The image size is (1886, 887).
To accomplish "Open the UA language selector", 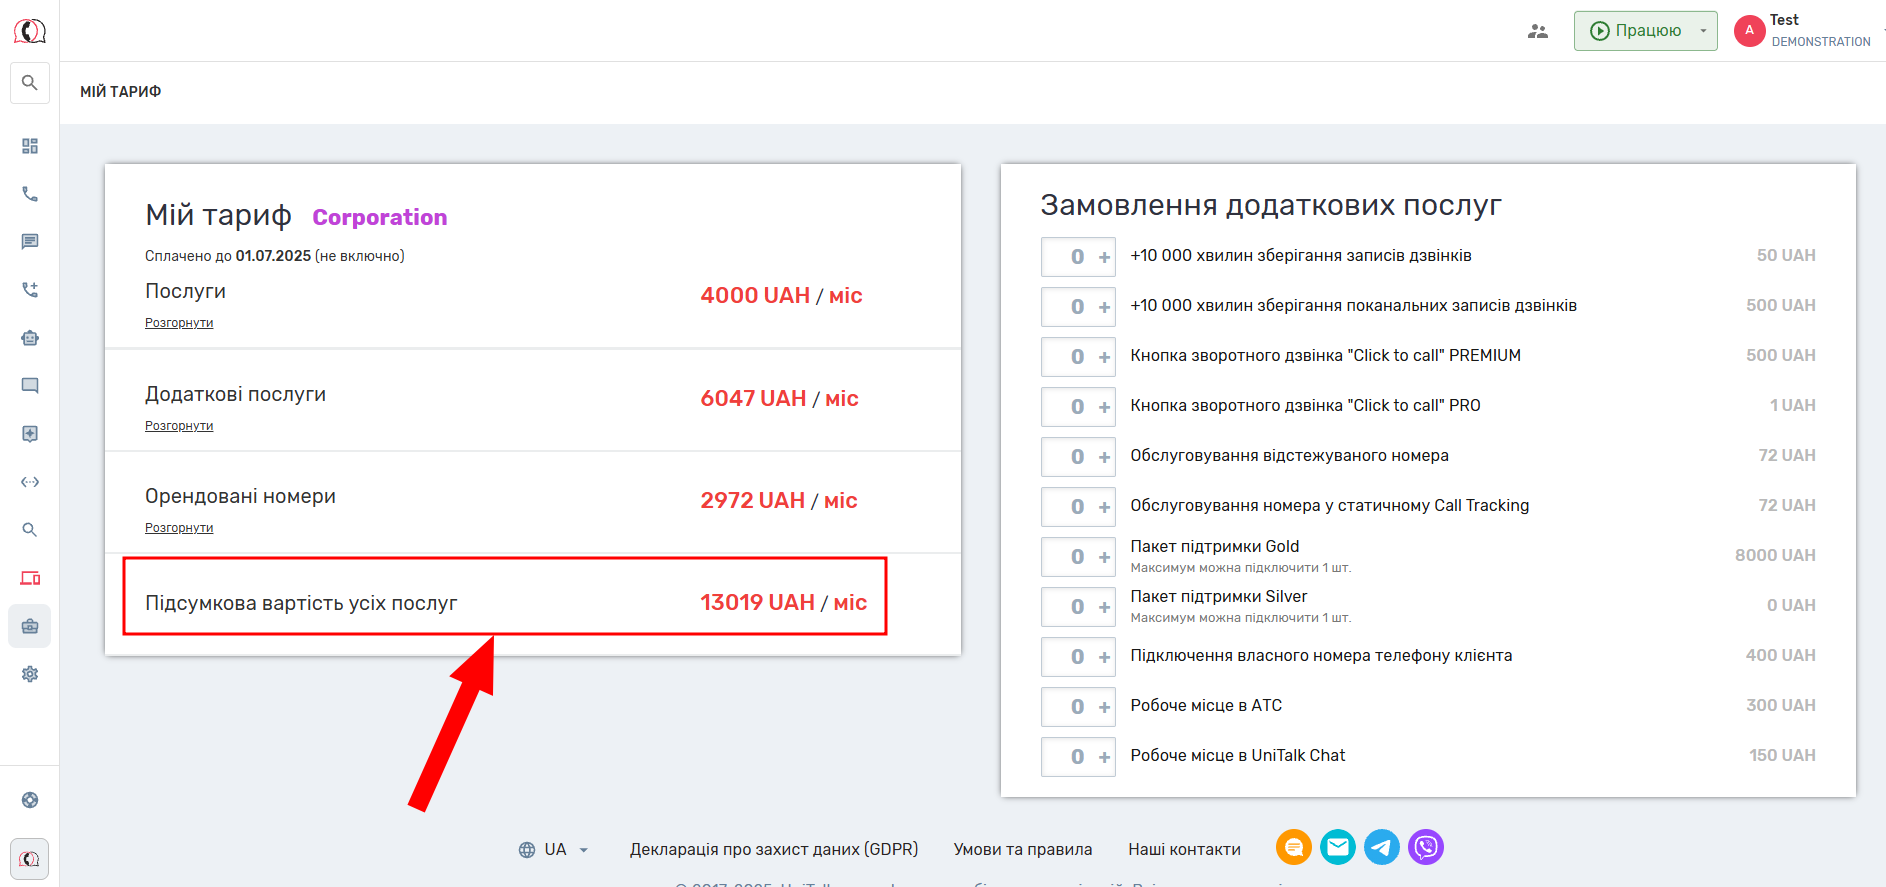I will [x=554, y=850].
